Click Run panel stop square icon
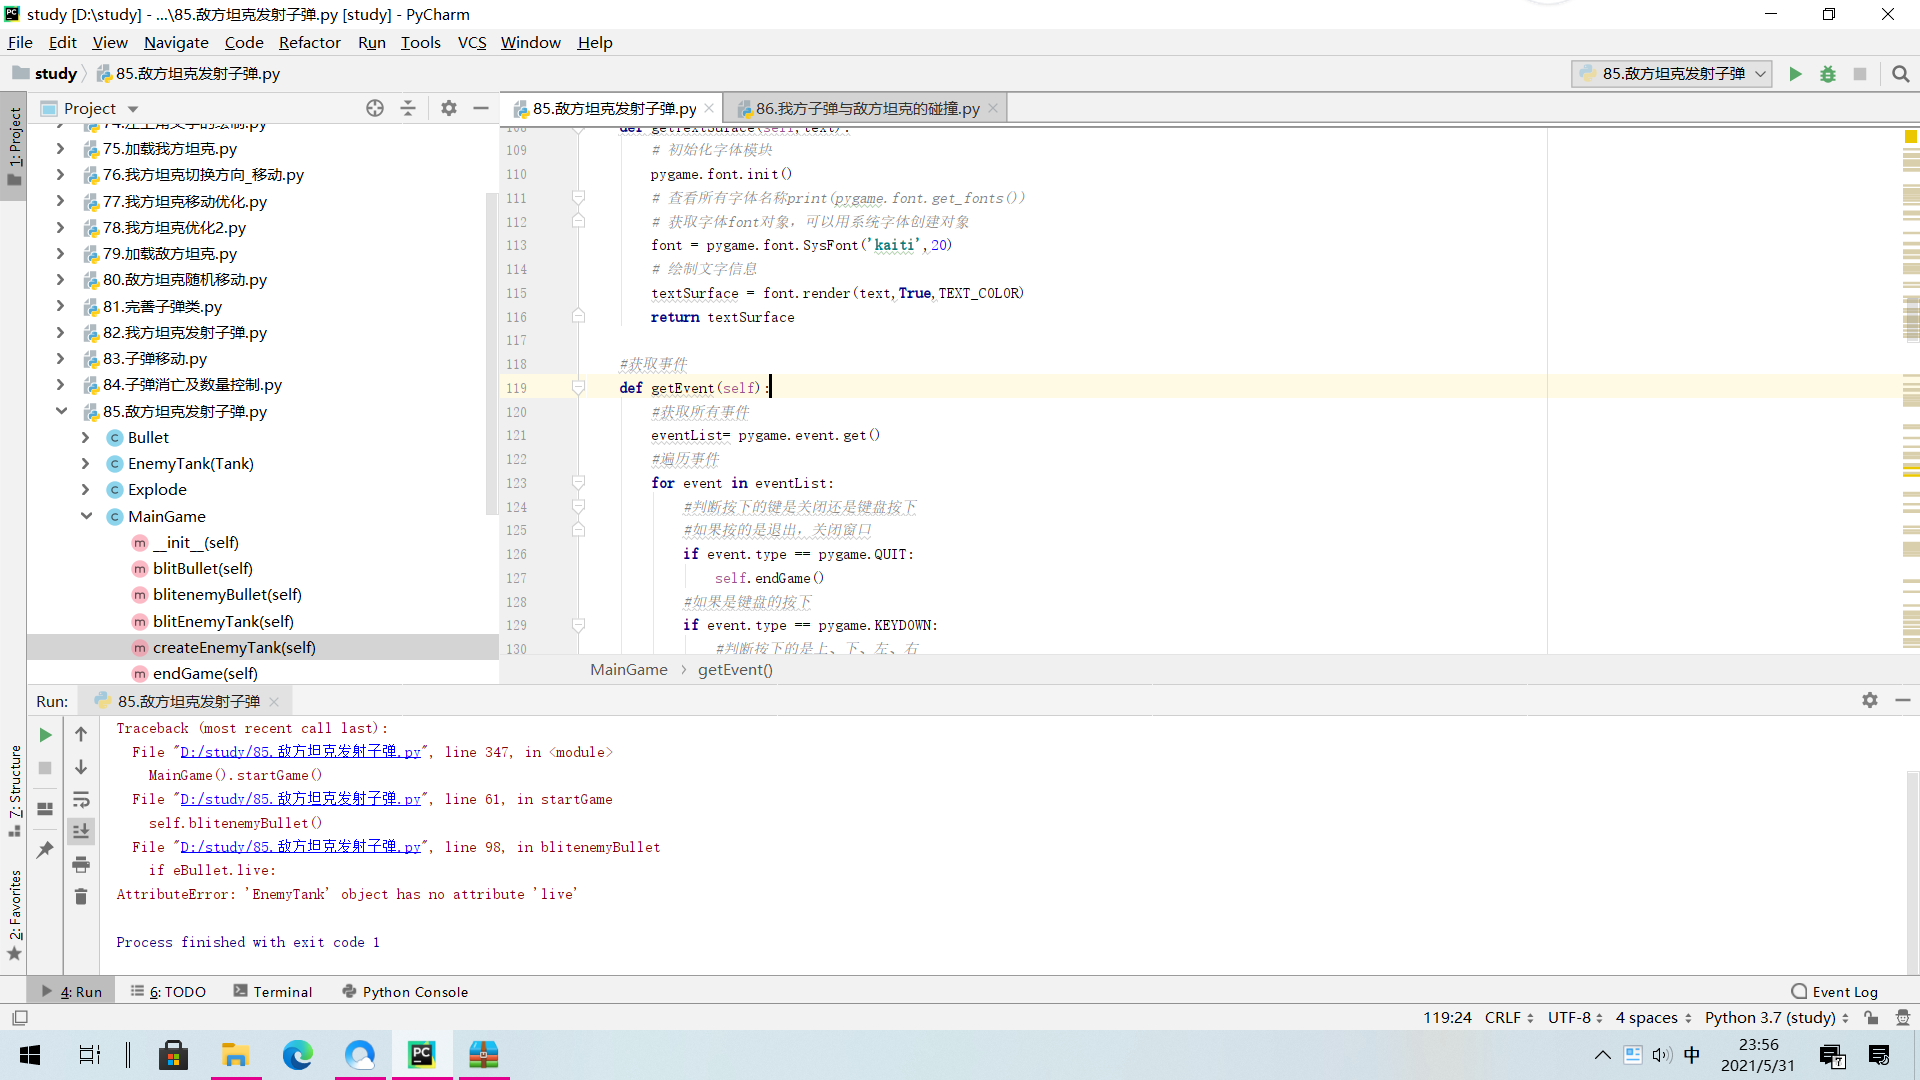 [x=45, y=768]
